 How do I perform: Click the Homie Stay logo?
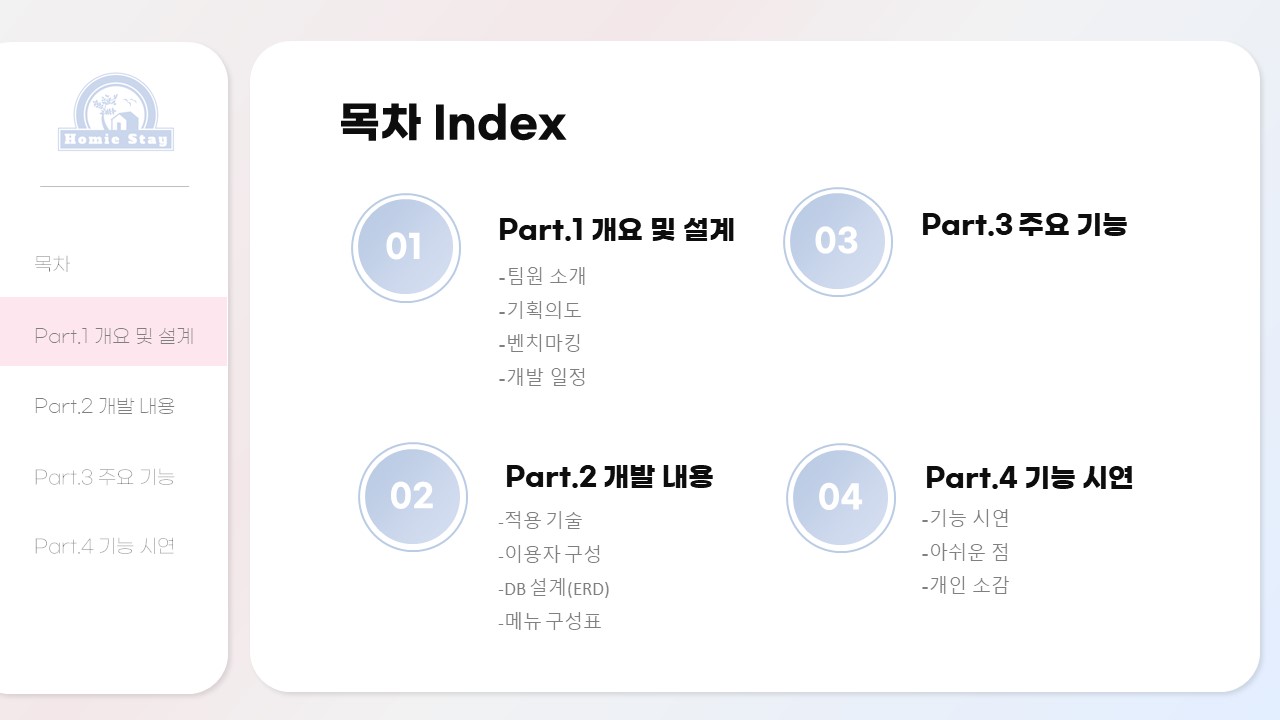pyautogui.click(x=116, y=112)
